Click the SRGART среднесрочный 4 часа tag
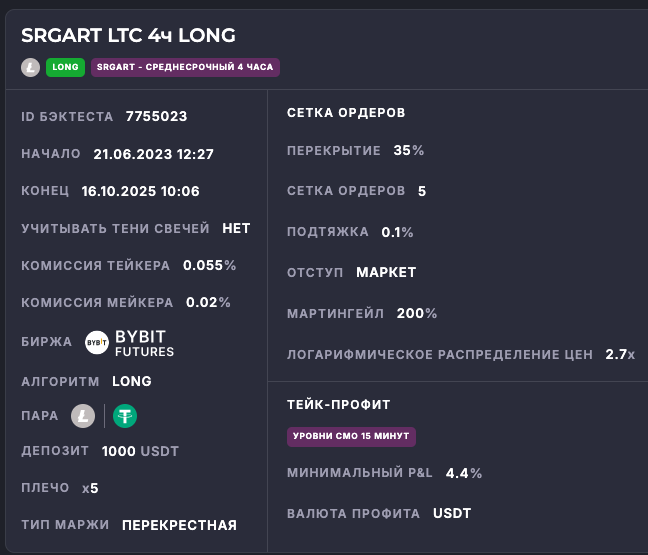648x555 pixels. pos(185,67)
